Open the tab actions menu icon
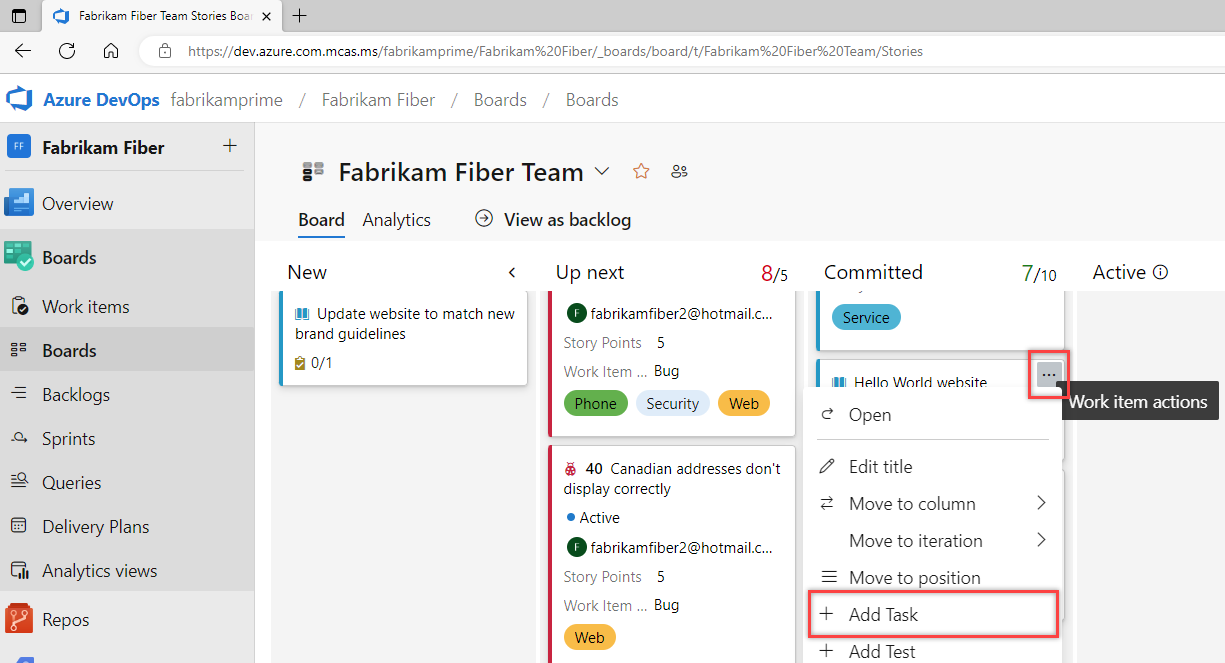 [19, 16]
